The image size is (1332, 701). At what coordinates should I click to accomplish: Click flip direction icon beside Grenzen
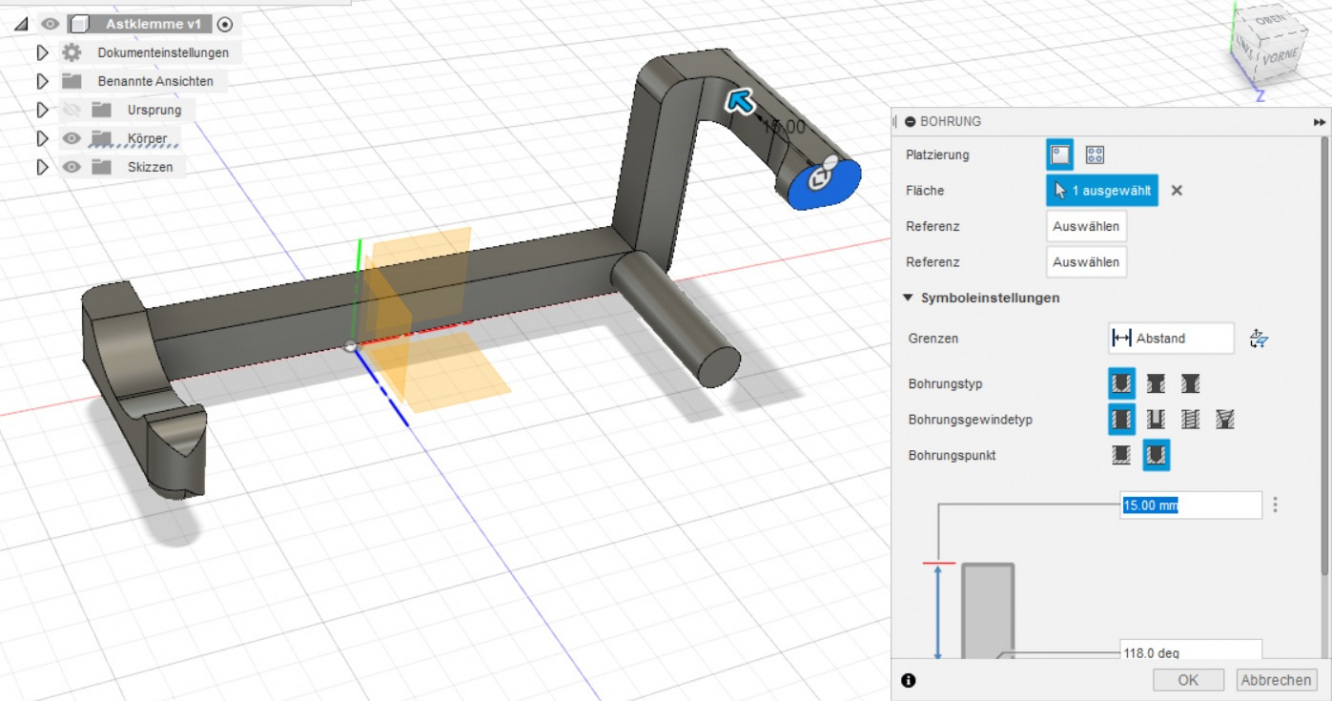click(1259, 339)
